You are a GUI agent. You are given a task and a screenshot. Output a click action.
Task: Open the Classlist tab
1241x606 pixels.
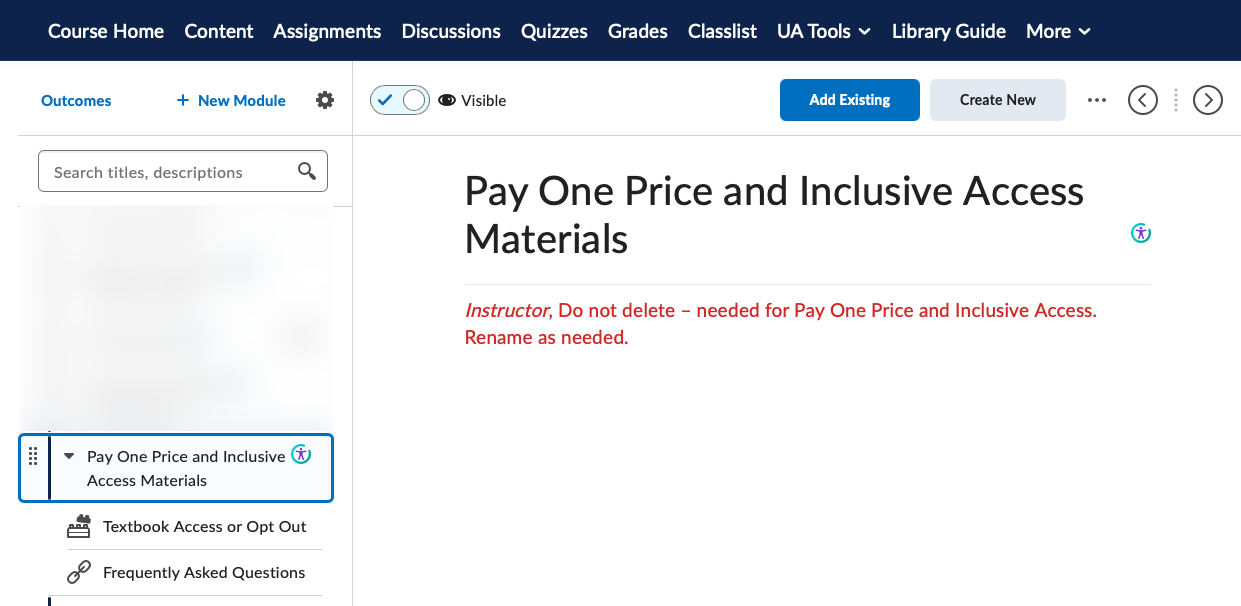coord(722,31)
